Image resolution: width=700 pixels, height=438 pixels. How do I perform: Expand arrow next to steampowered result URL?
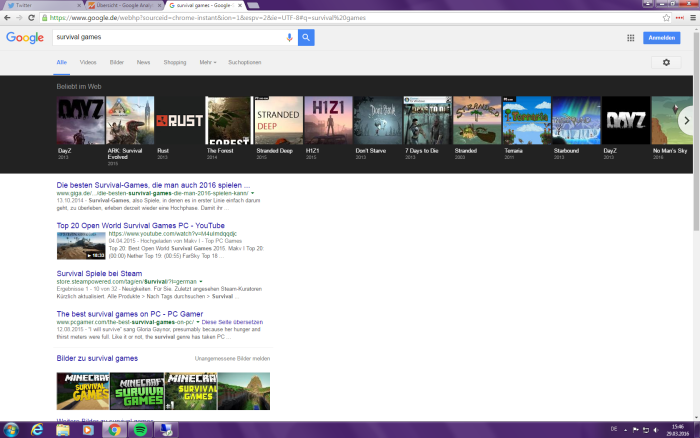pos(201,282)
